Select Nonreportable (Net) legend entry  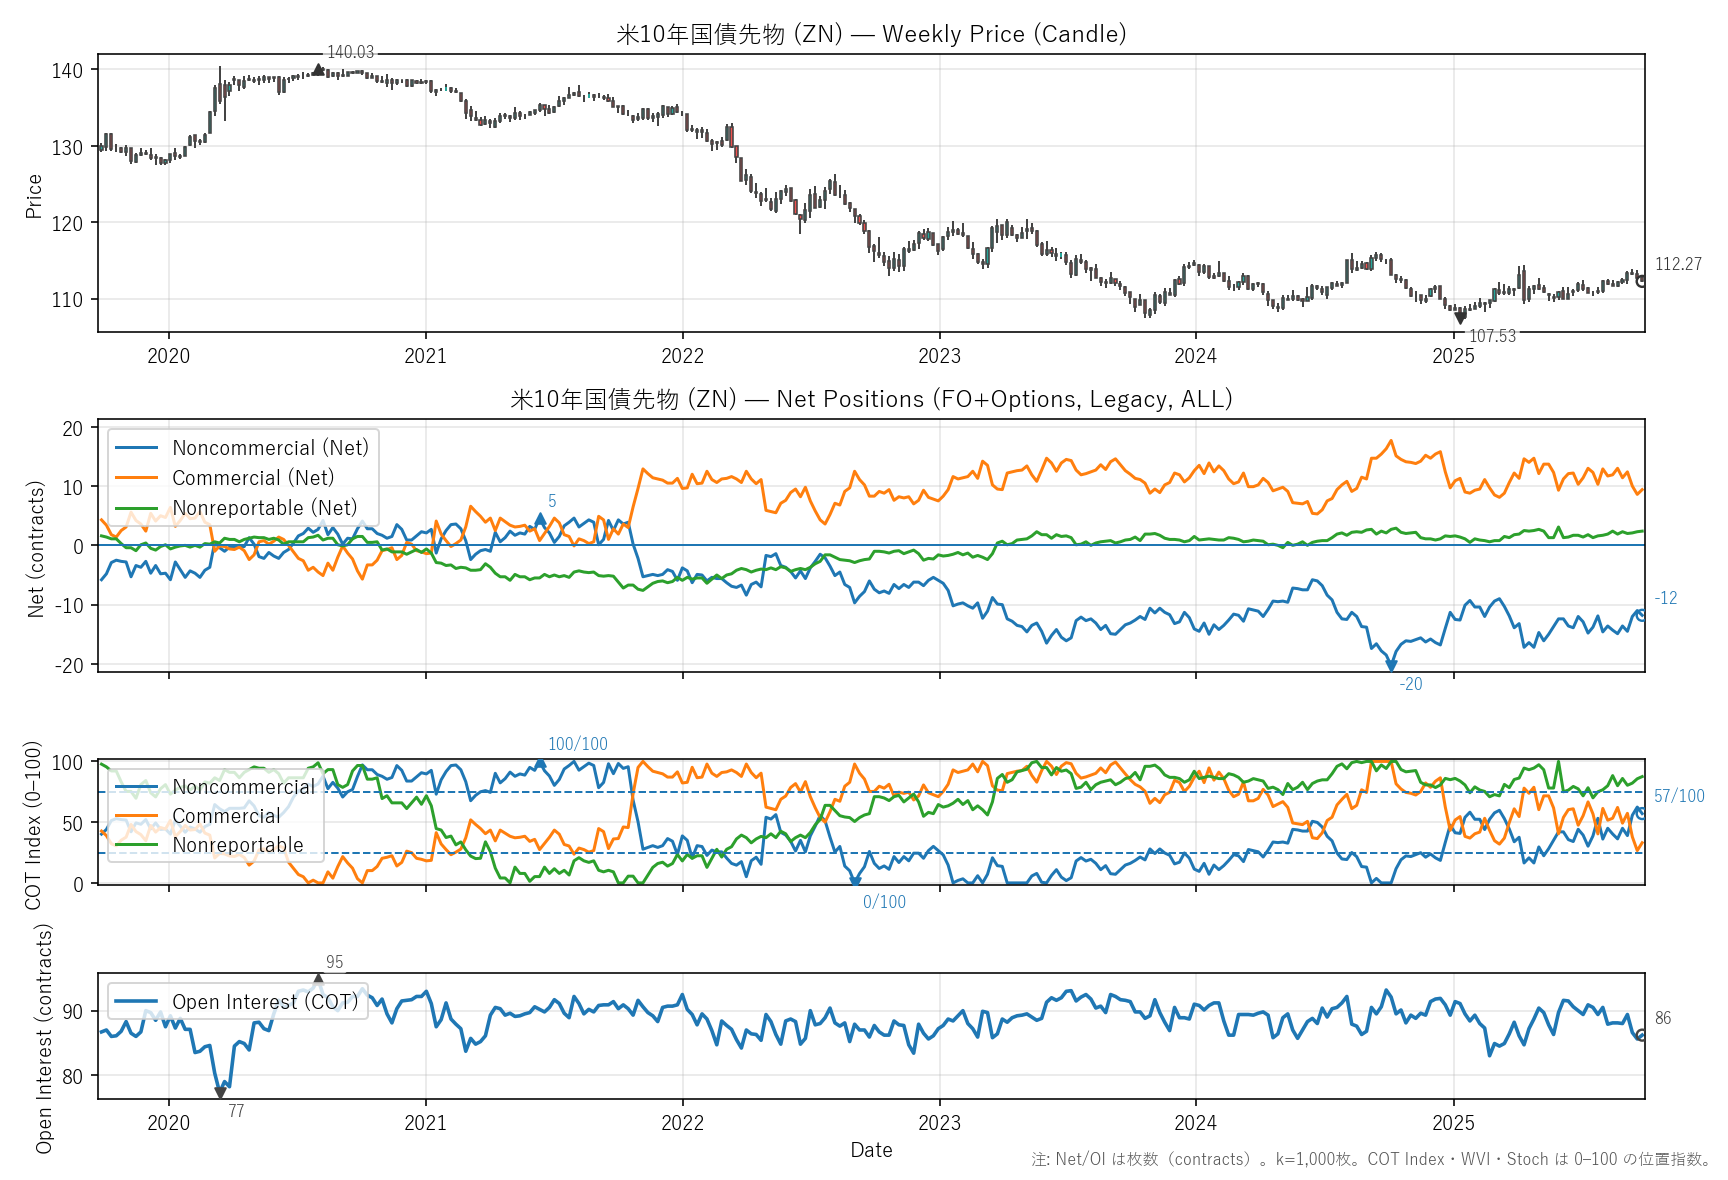click(264, 508)
